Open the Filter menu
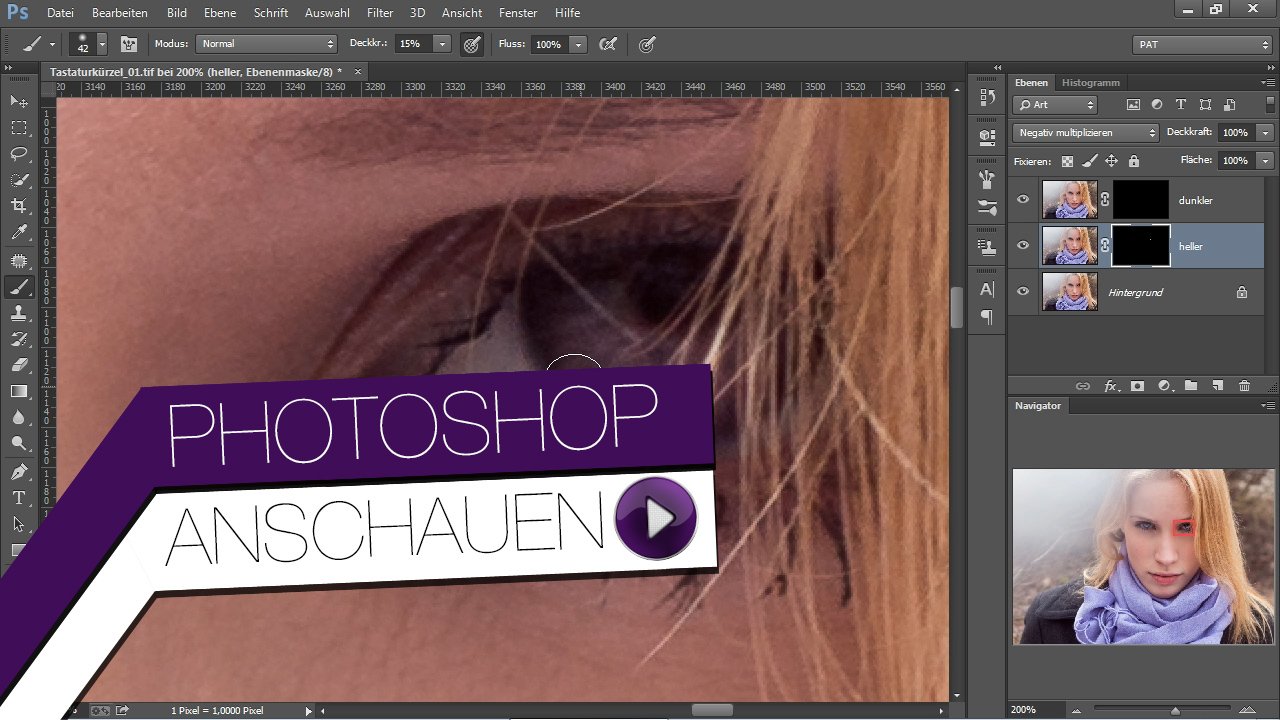The width and height of the screenshot is (1280, 720). point(380,13)
